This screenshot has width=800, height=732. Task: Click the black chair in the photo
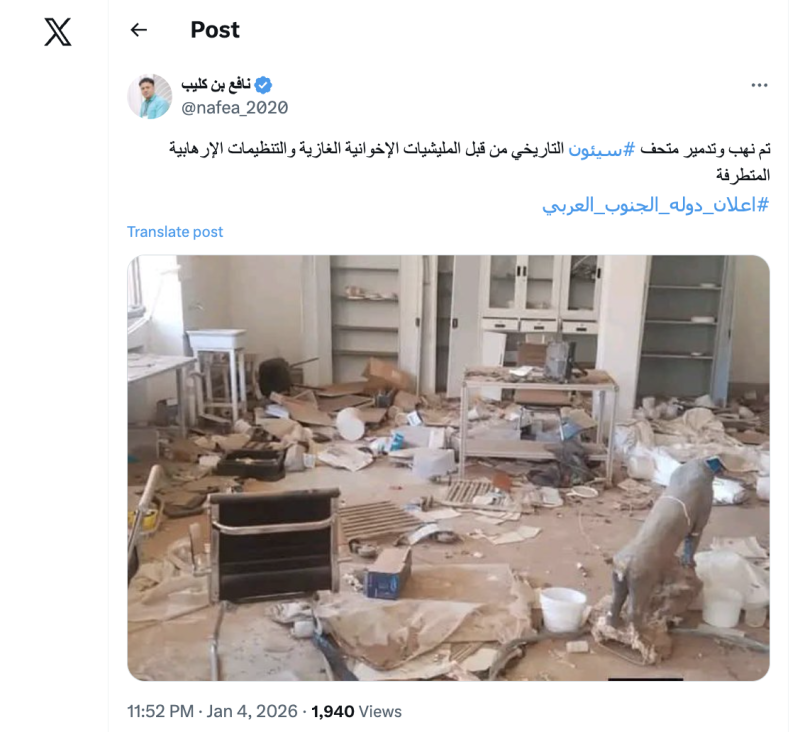coord(274,546)
